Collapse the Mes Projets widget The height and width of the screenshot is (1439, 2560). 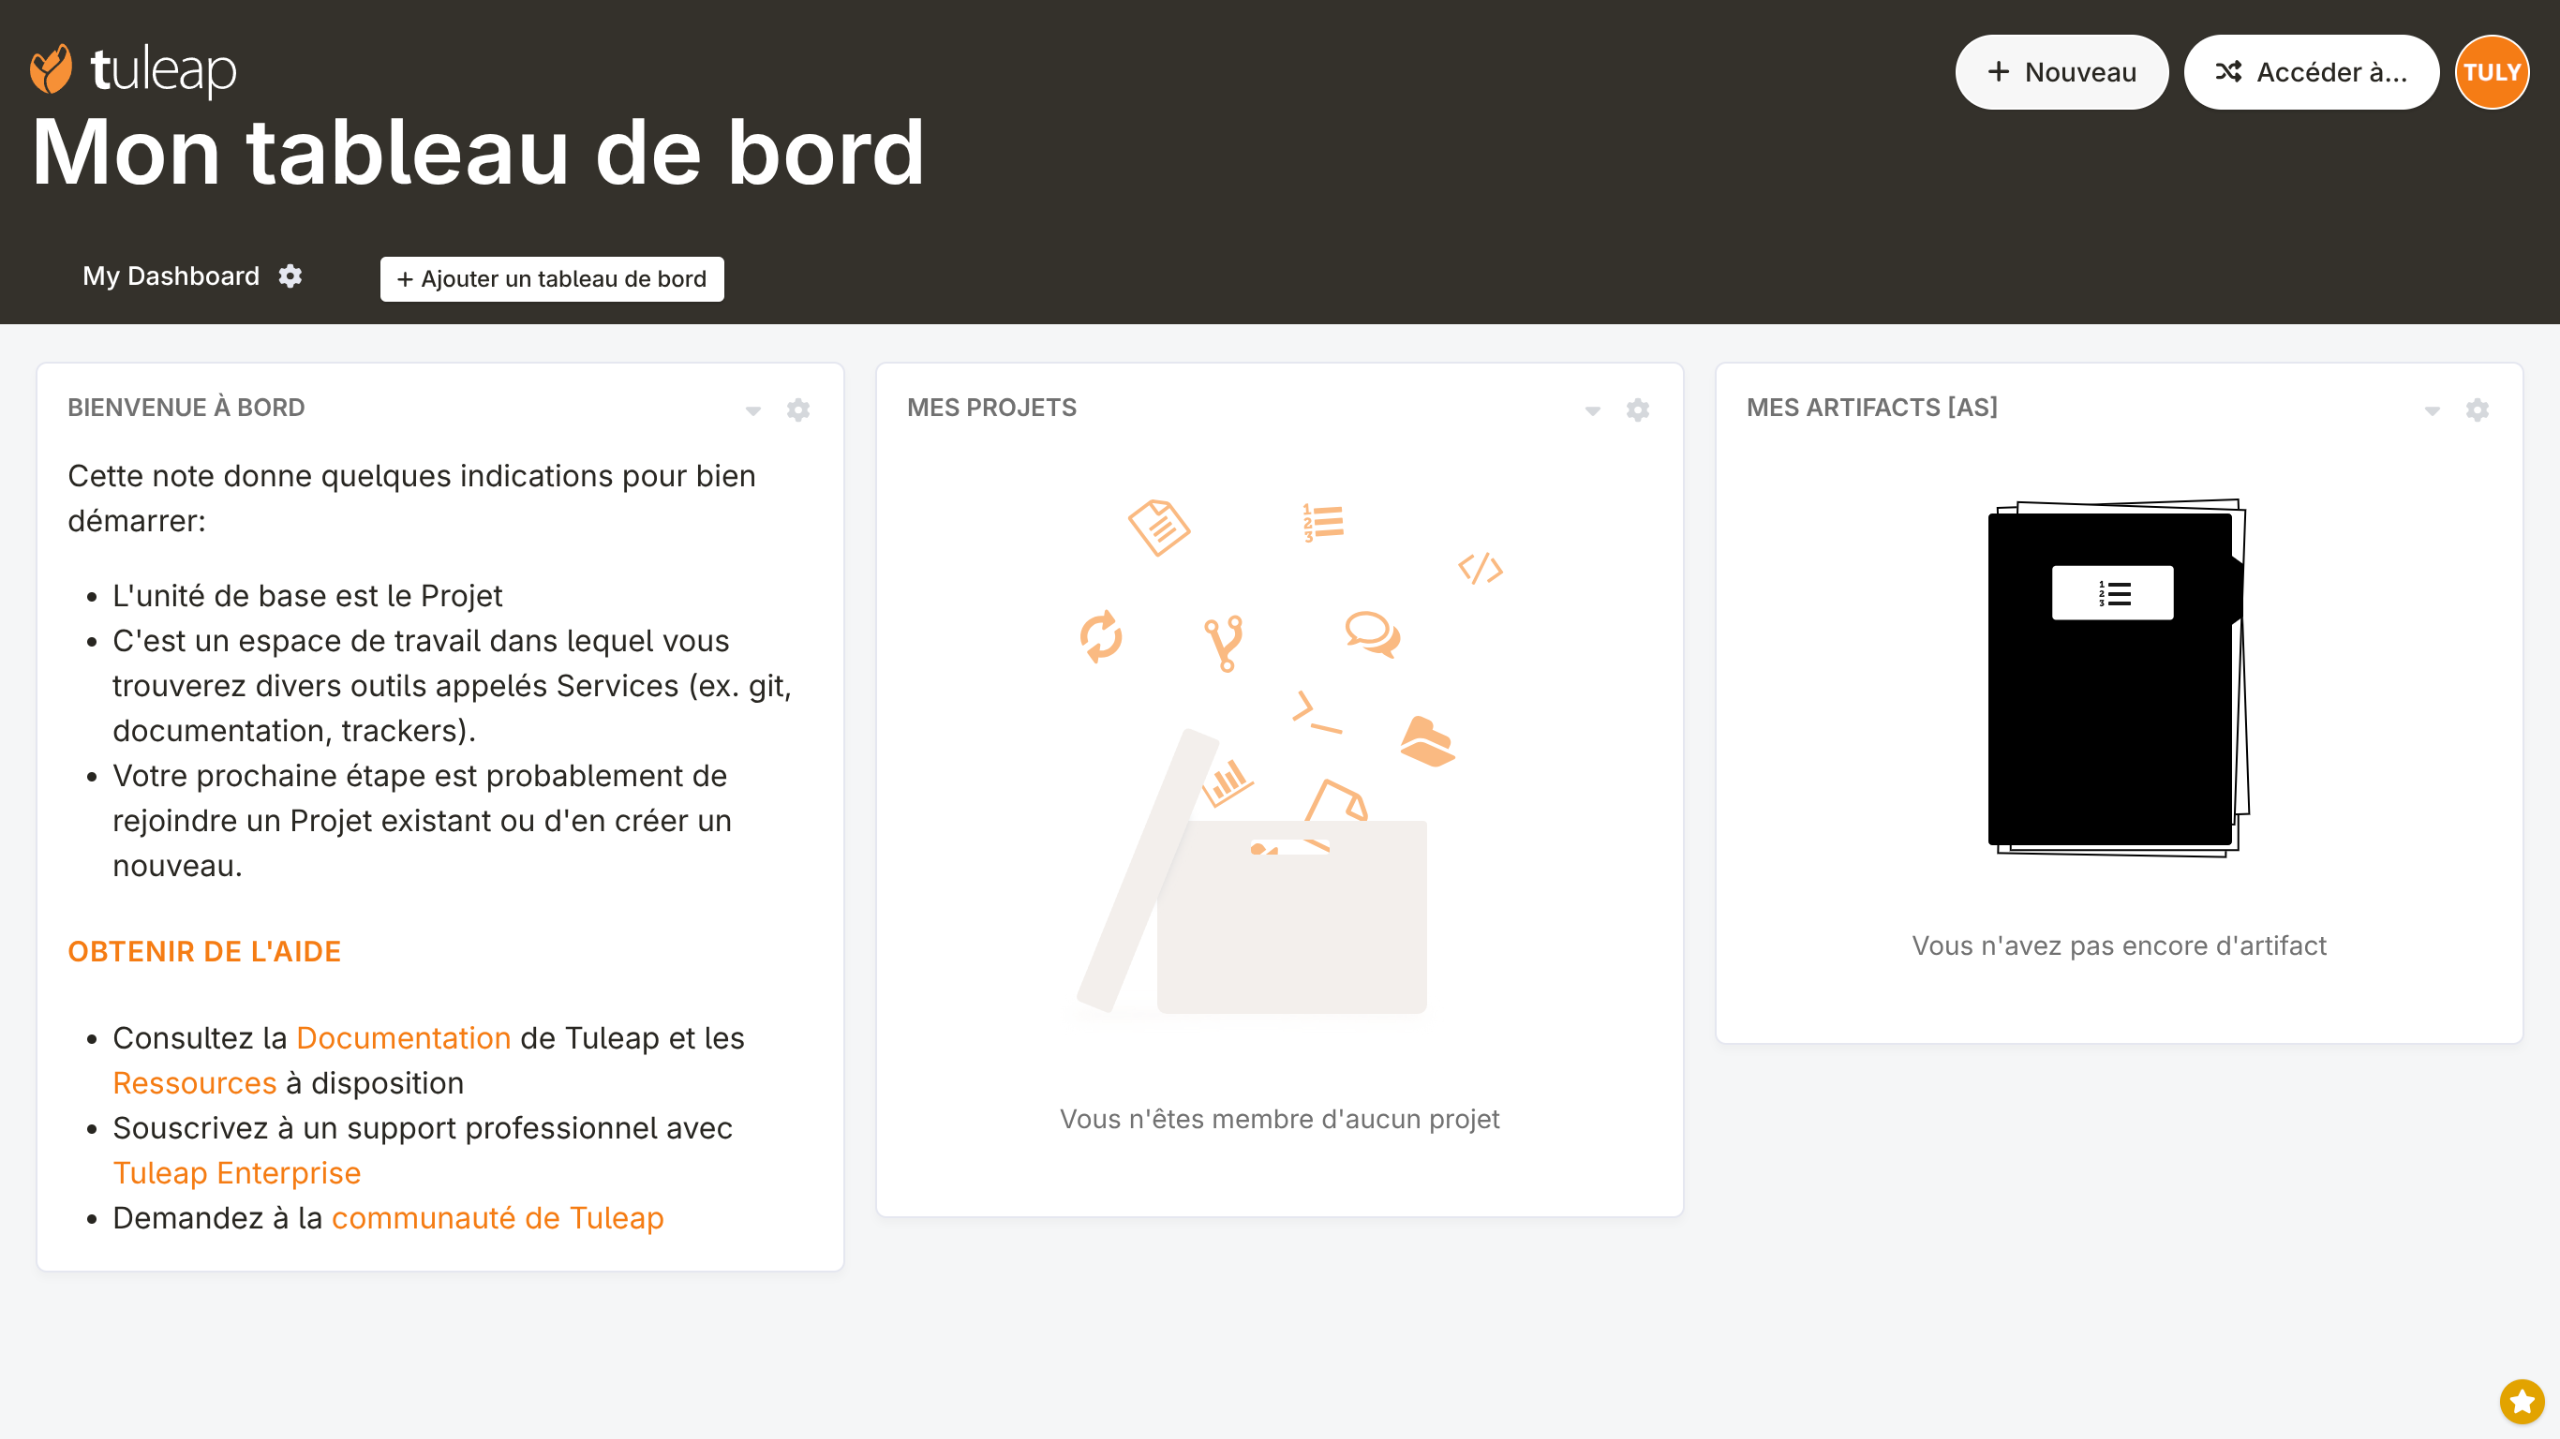[x=1593, y=411]
